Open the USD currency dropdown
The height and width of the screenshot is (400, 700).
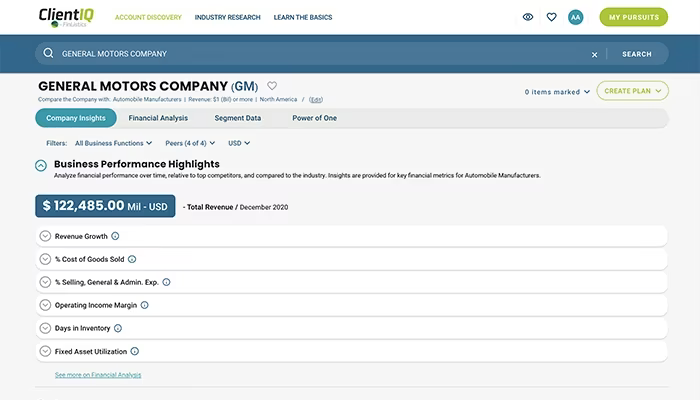click(239, 143)
